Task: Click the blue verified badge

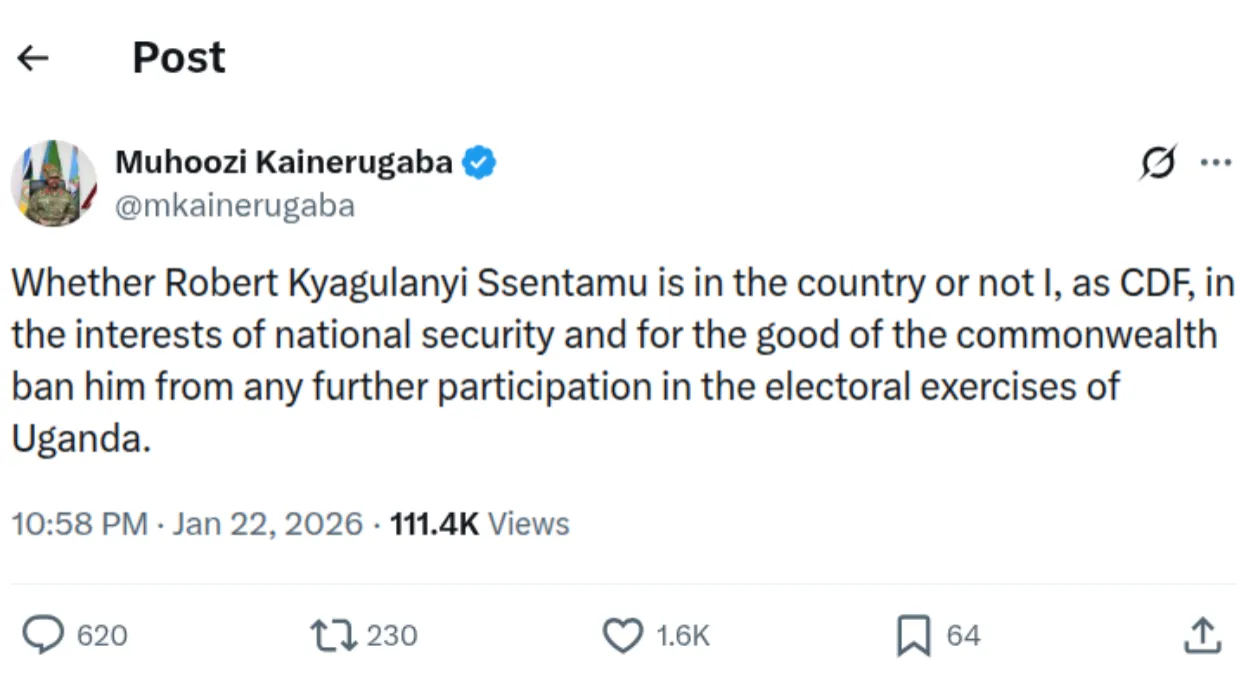Action: 479,162
